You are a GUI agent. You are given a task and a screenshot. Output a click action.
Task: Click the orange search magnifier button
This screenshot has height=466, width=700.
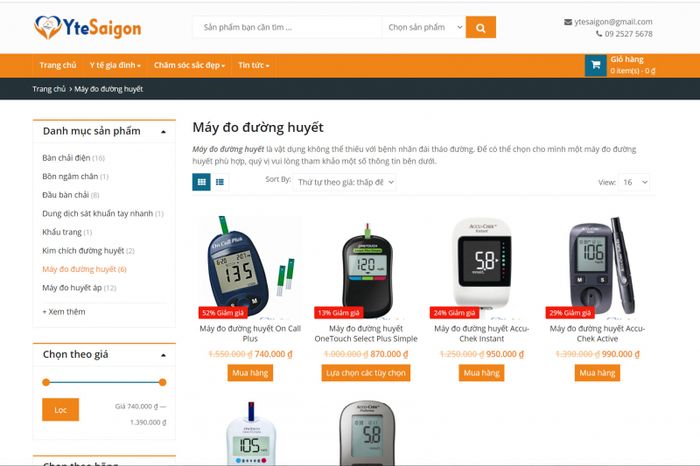[x=480, y=28]
